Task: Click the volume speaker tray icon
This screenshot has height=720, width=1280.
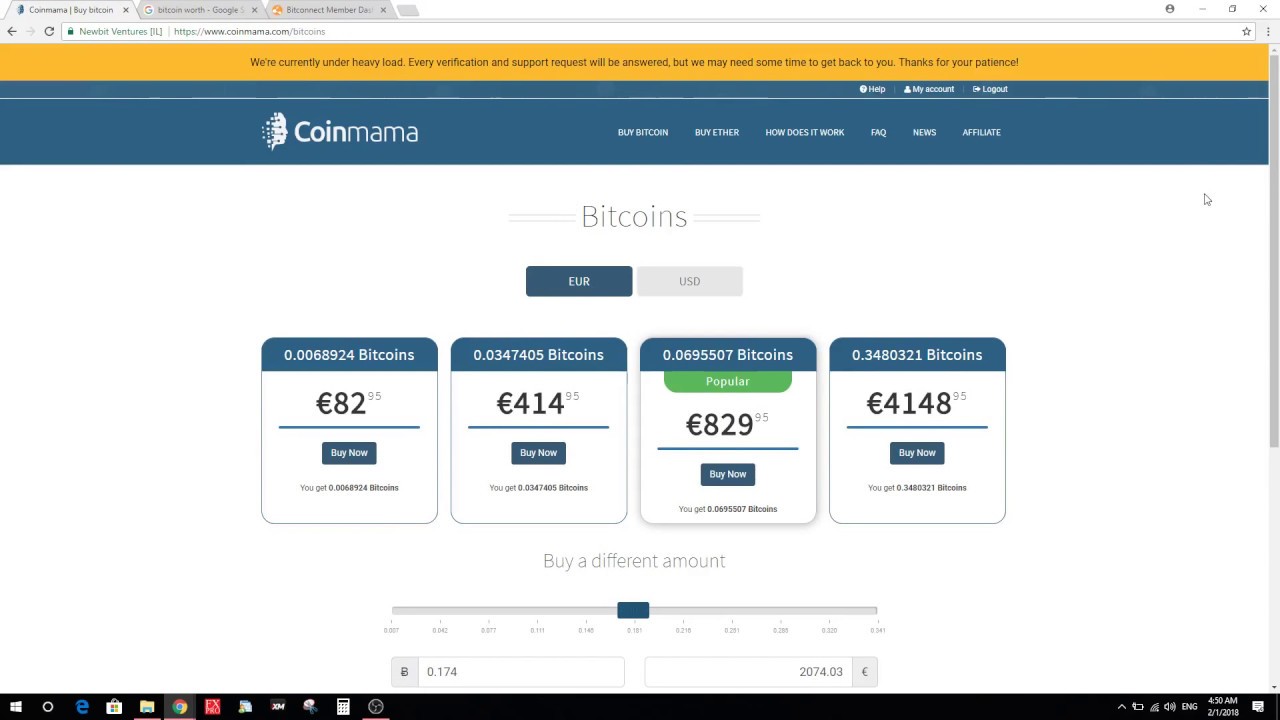Action: (x=1170, y=707)
